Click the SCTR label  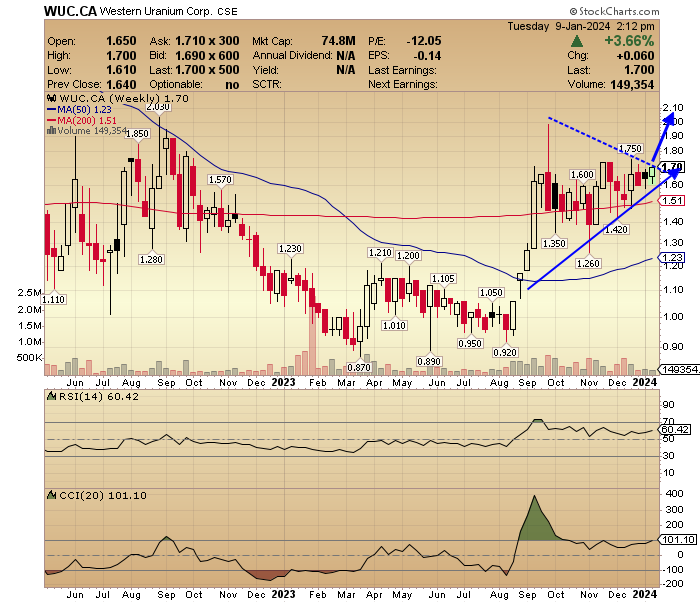click(x=267, y=84)
